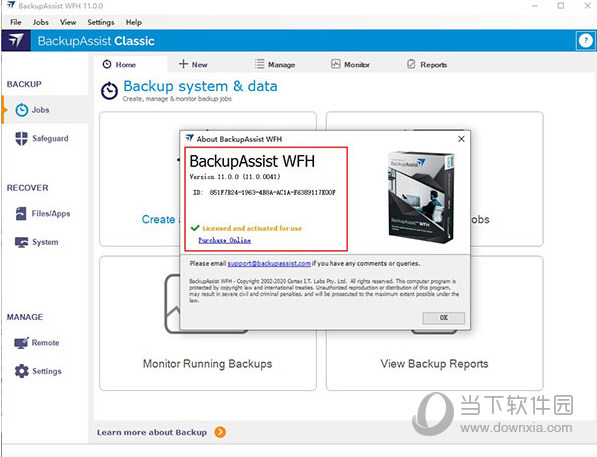
Task: Select System under Recover
Action: (45, 242)
